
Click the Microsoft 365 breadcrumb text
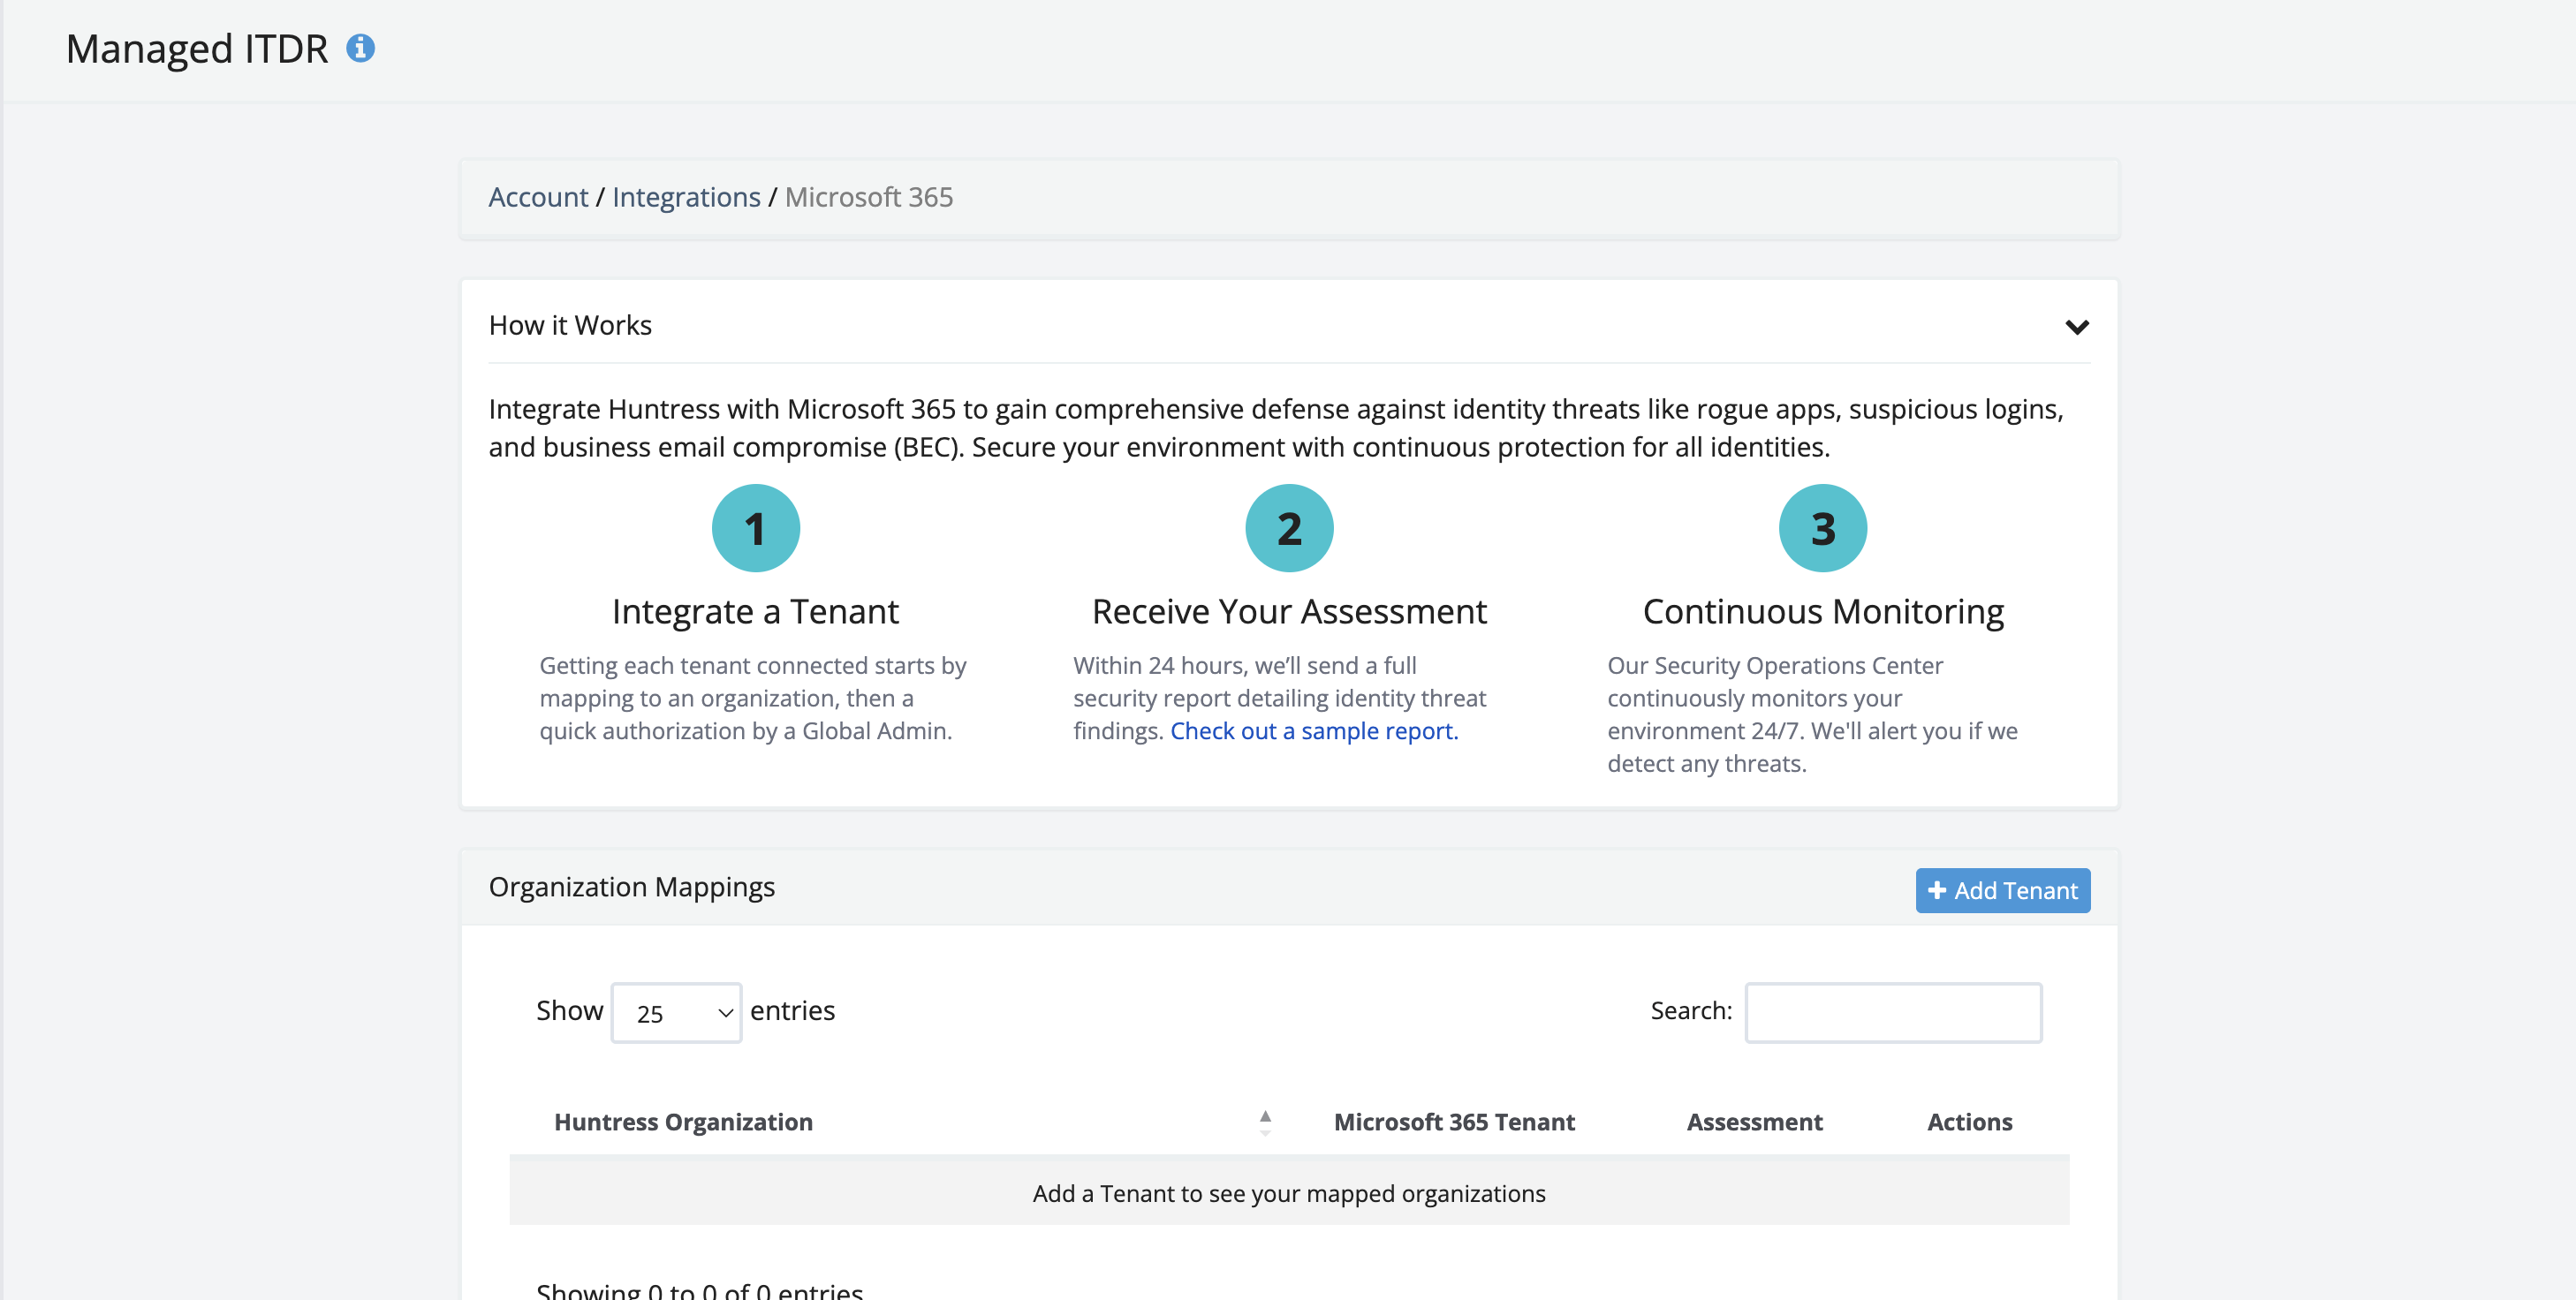coord(869,197)
